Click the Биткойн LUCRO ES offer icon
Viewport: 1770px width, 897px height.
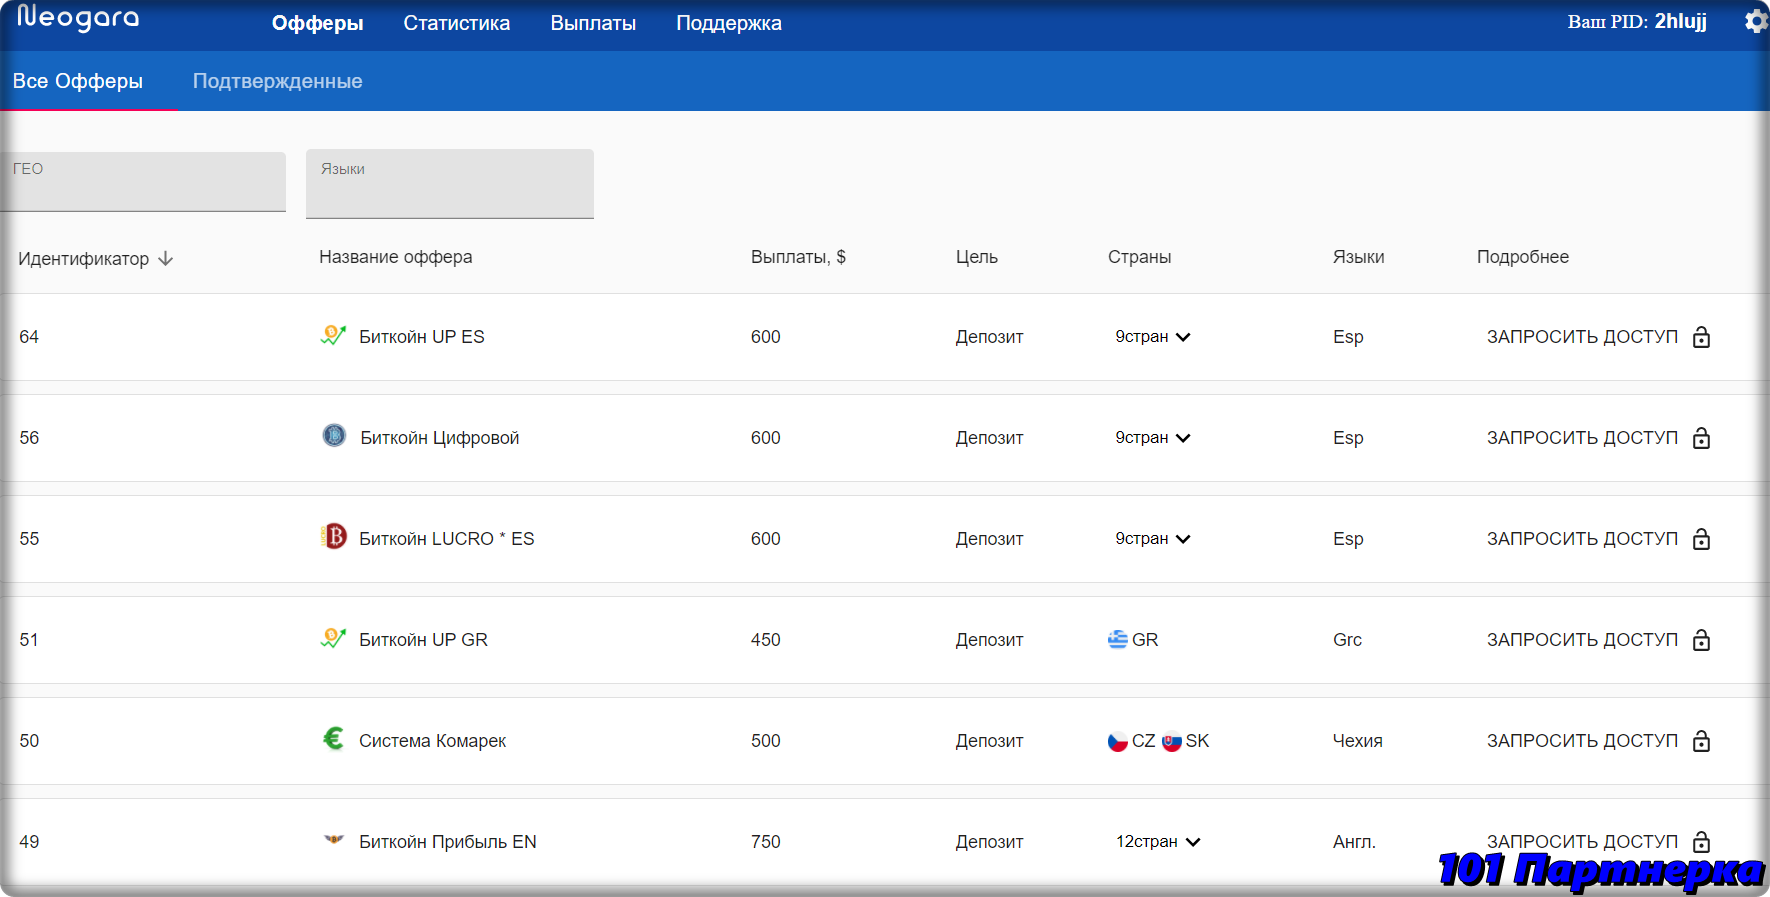point(334,536)
